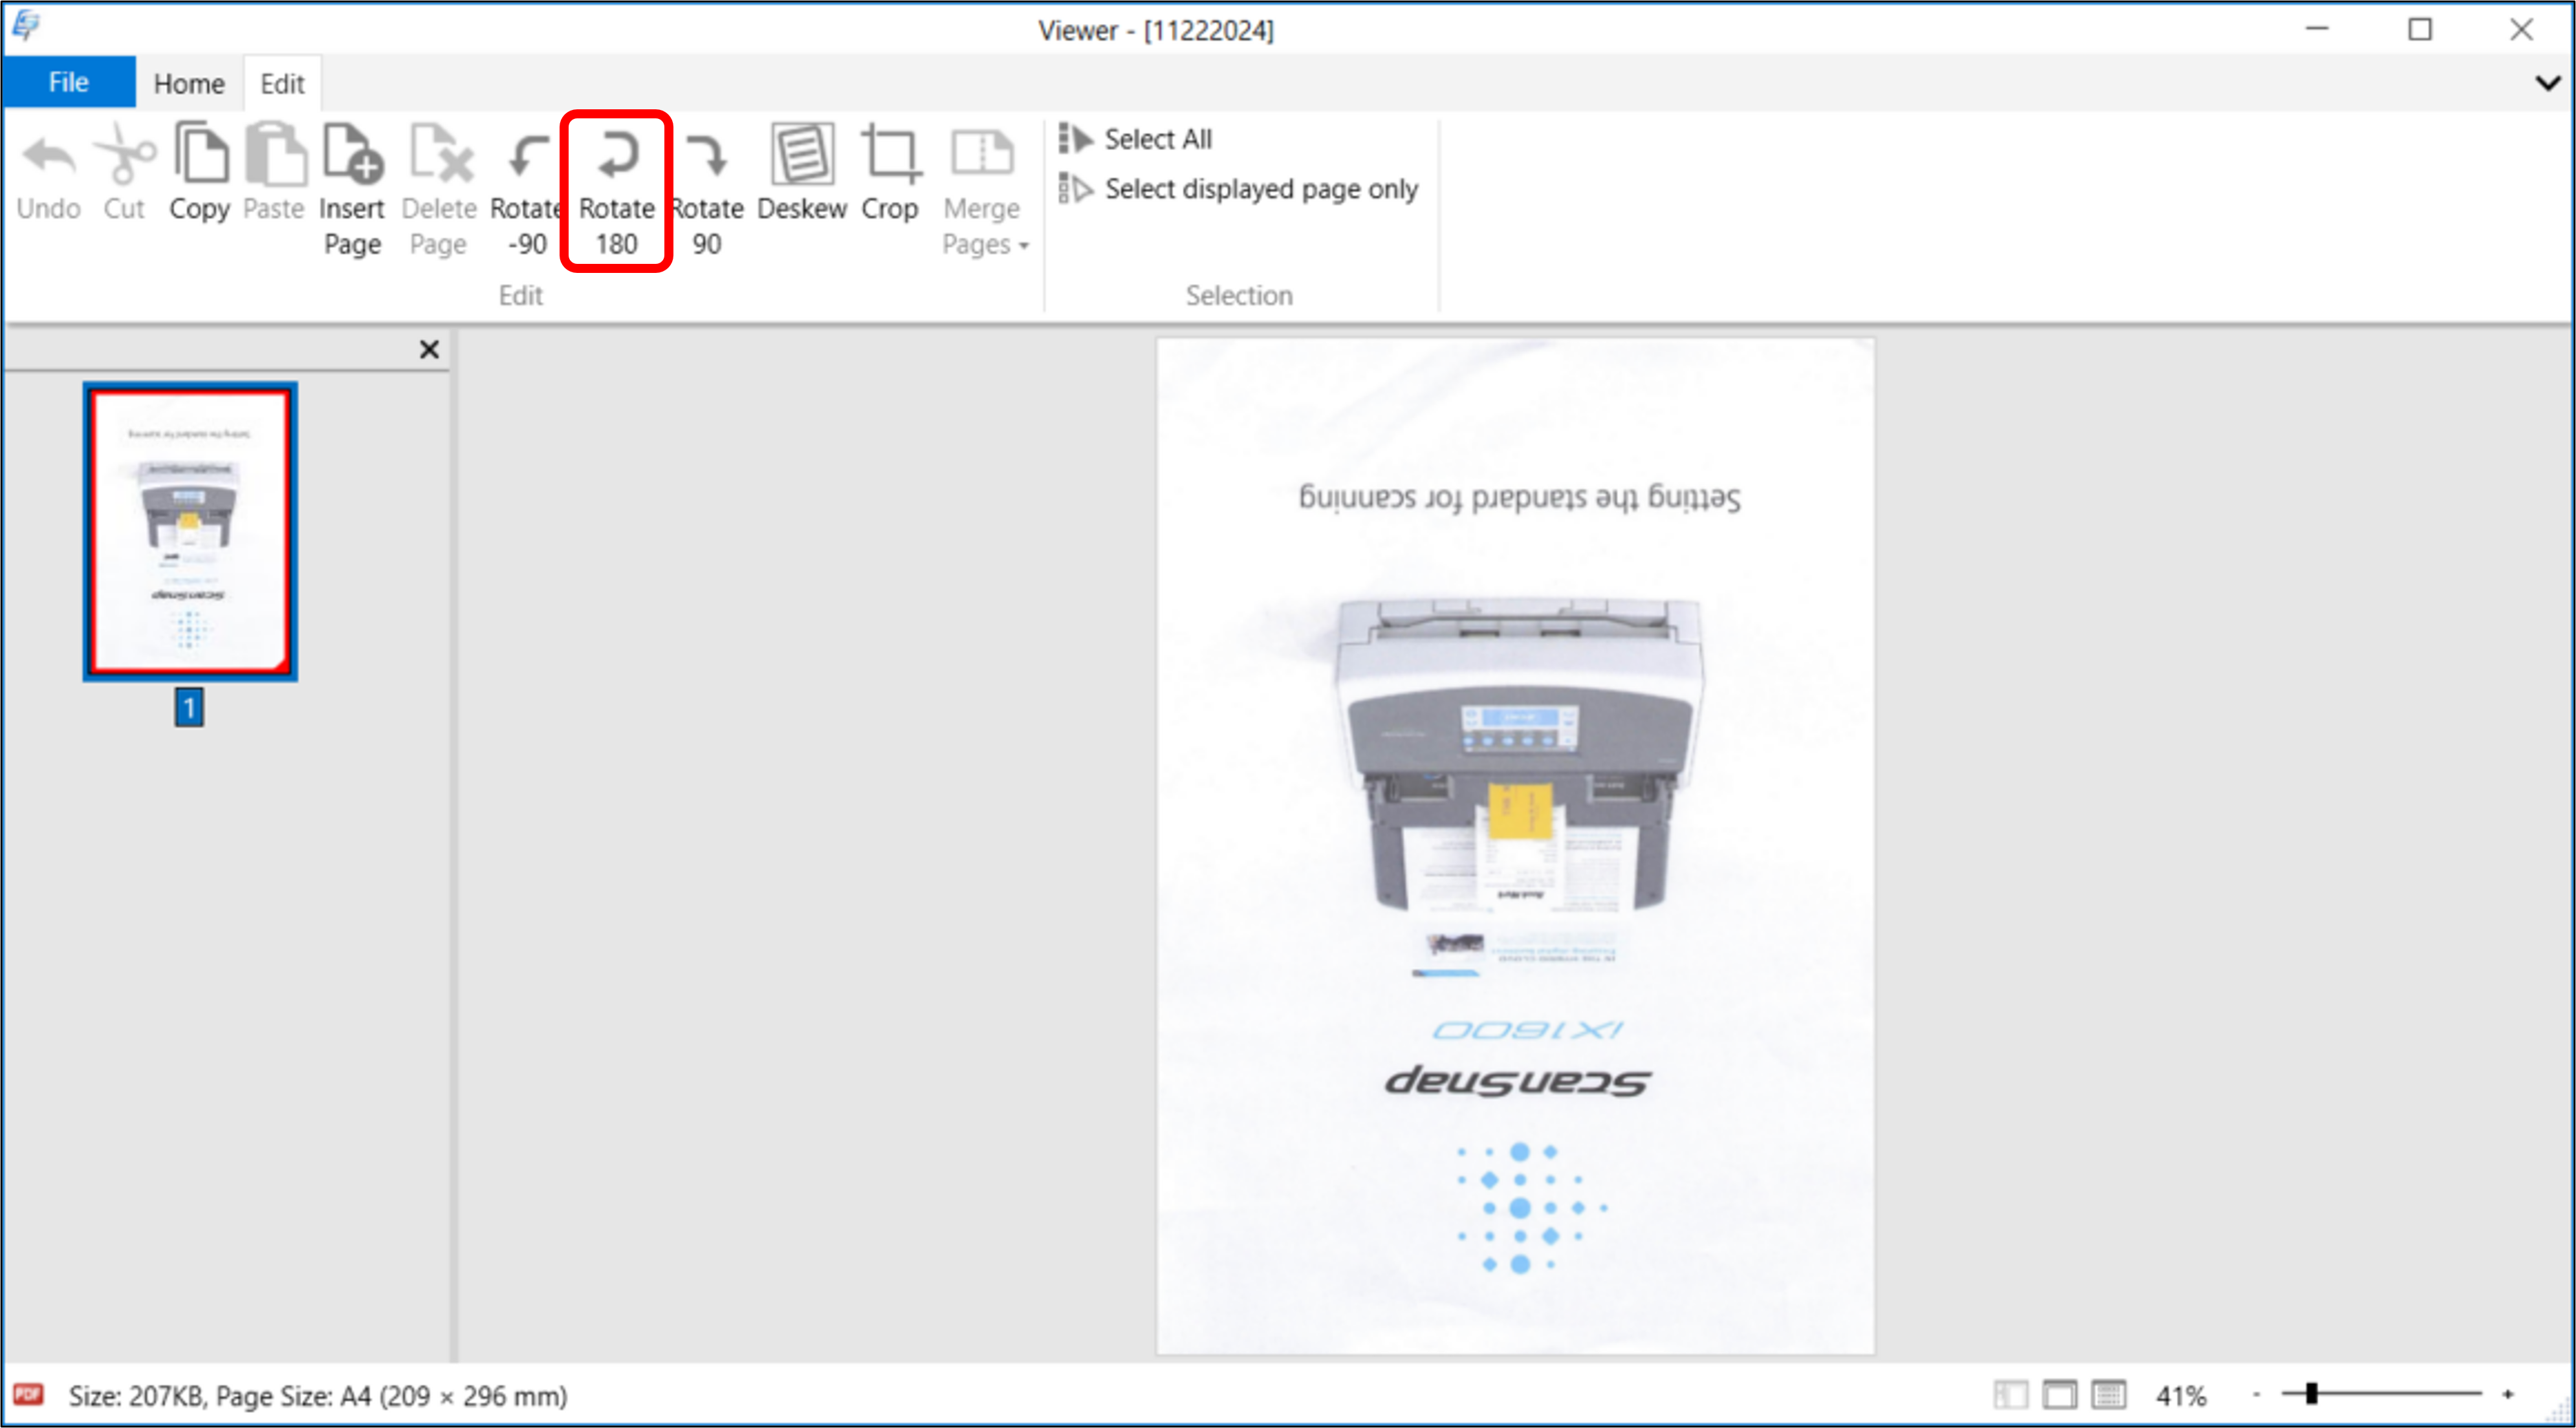Maximize the Viewer window
This screenshot has height=1428, width=2576.
coord(2420,29)
